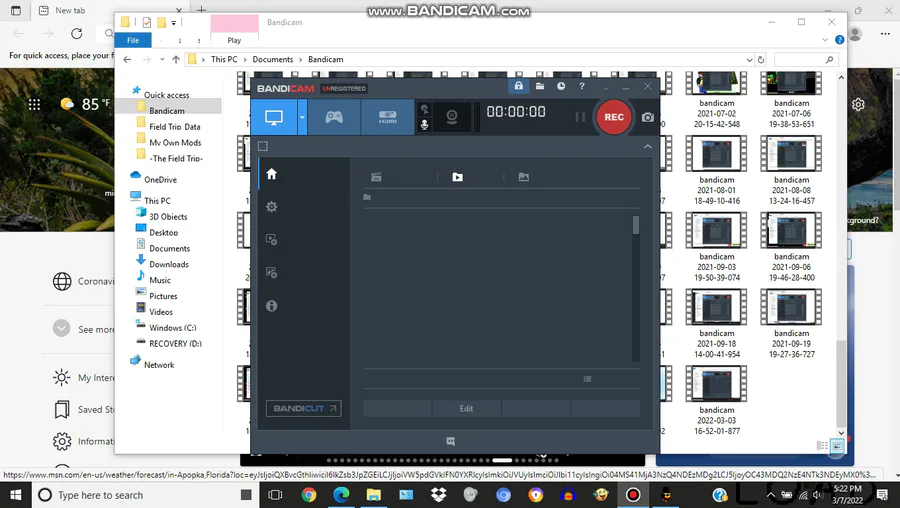Select the Videos folder tab icon
900x508 pixels.
(457, 177)
